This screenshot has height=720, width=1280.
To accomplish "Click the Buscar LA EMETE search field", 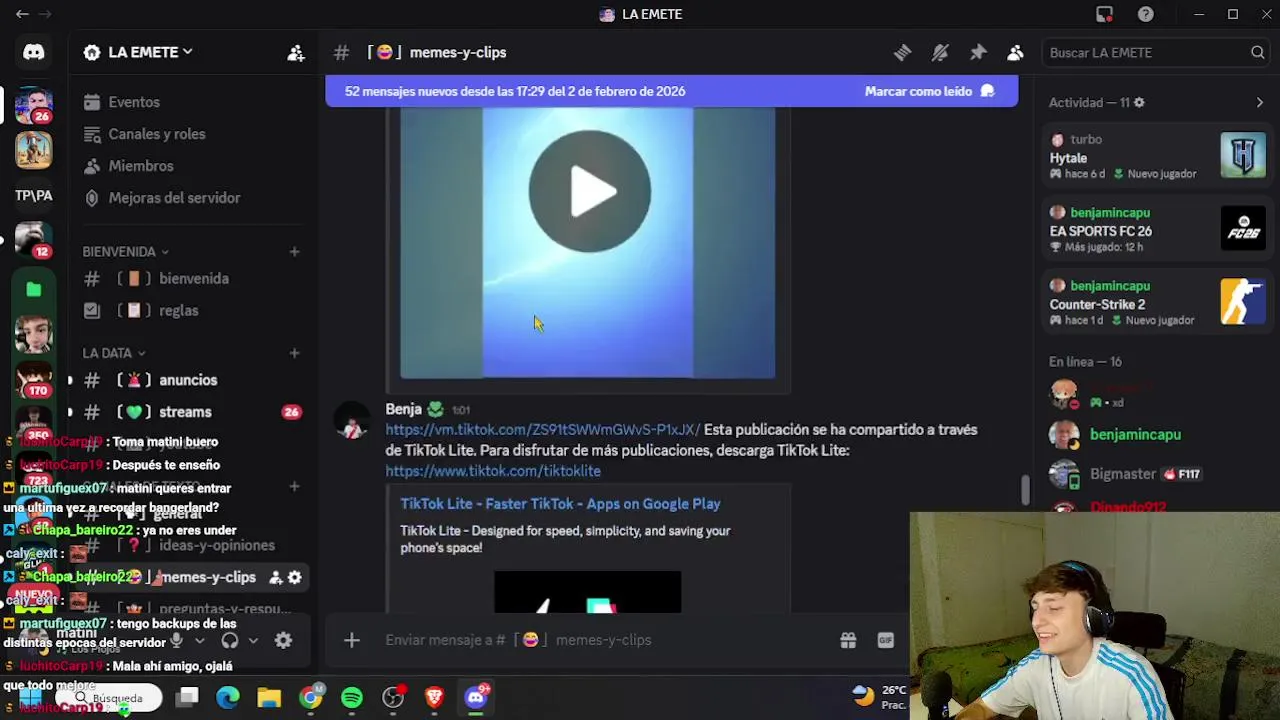I will point(1155,52).
